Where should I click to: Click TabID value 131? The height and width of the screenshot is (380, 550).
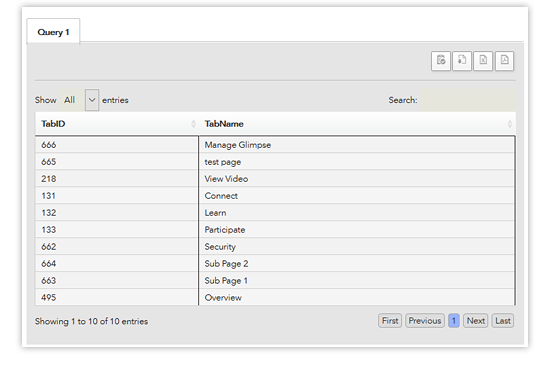[x=48, y=196]
